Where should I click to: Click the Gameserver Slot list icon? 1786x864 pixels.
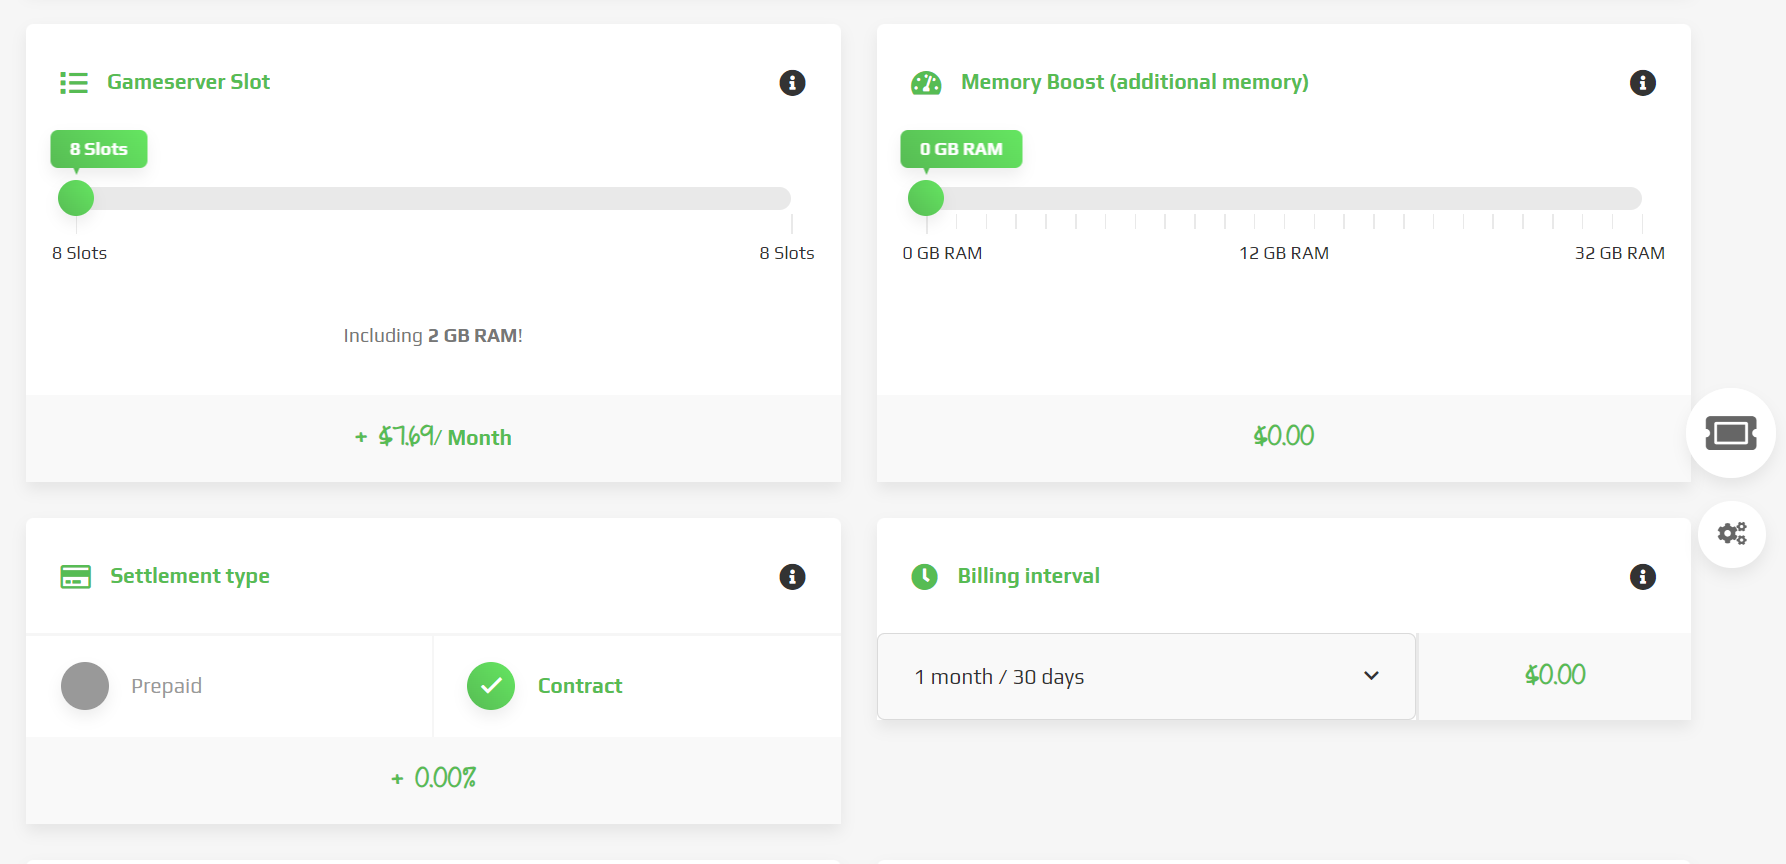click(x=74, y=83)
